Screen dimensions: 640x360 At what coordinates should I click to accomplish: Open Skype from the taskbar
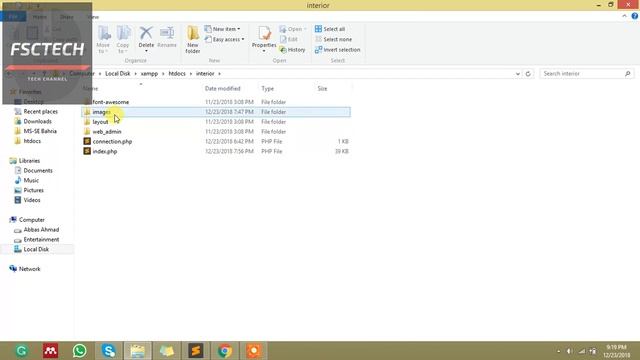[109, 351]
